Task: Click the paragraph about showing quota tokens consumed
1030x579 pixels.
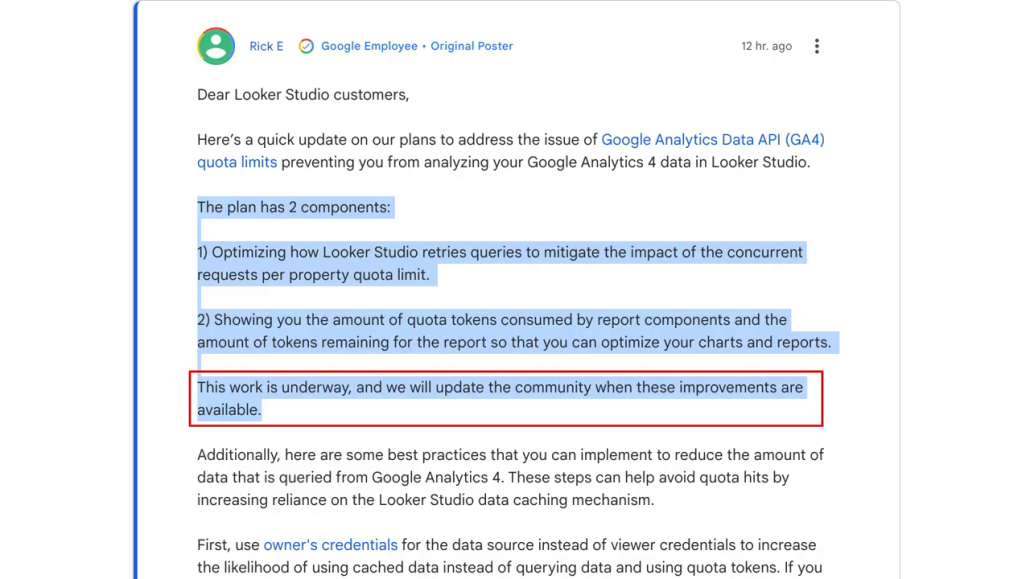Action: (x=513, y=331)
